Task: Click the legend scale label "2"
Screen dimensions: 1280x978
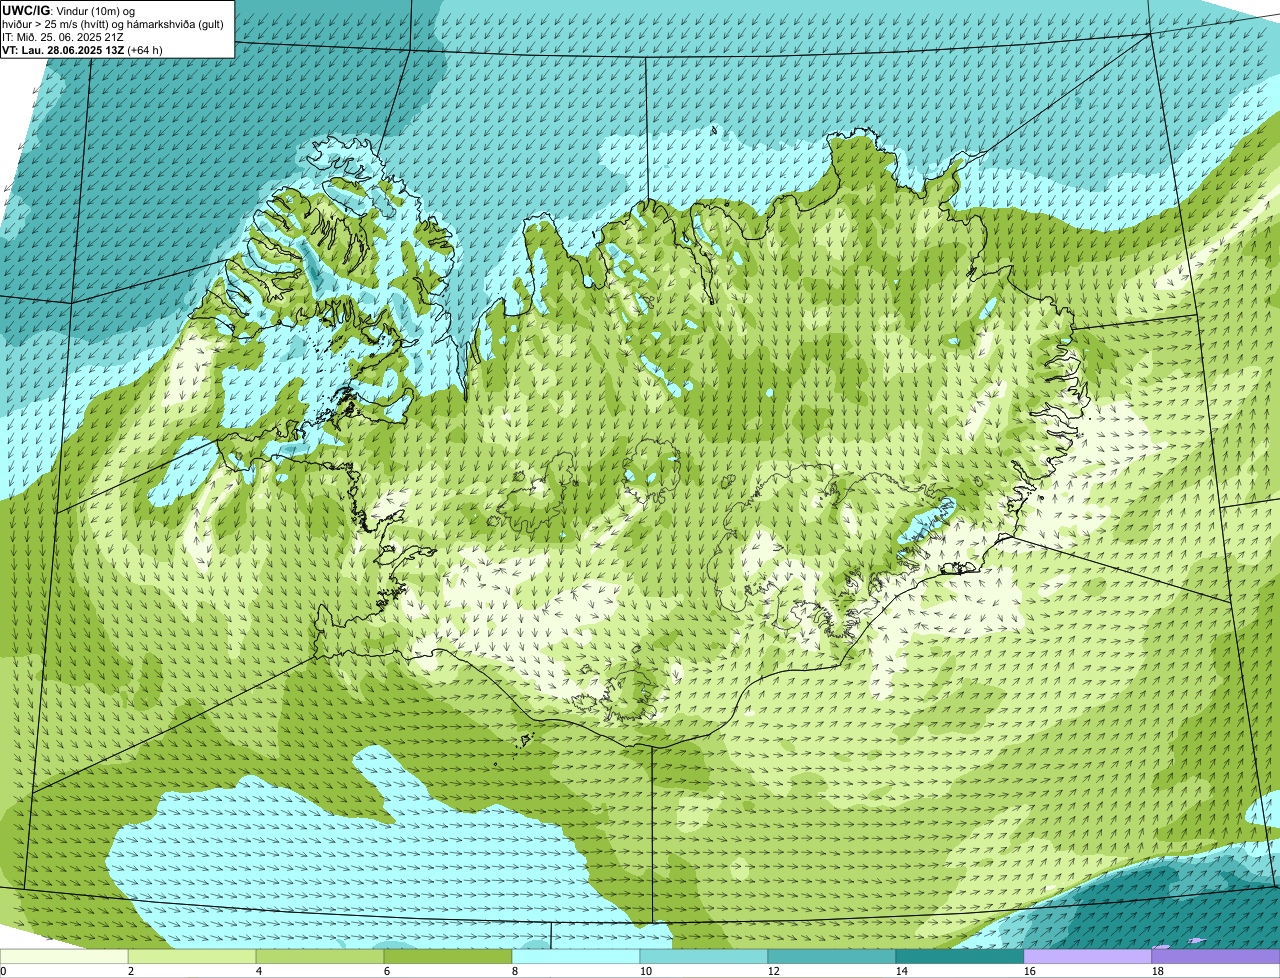Action: (131, 971)
